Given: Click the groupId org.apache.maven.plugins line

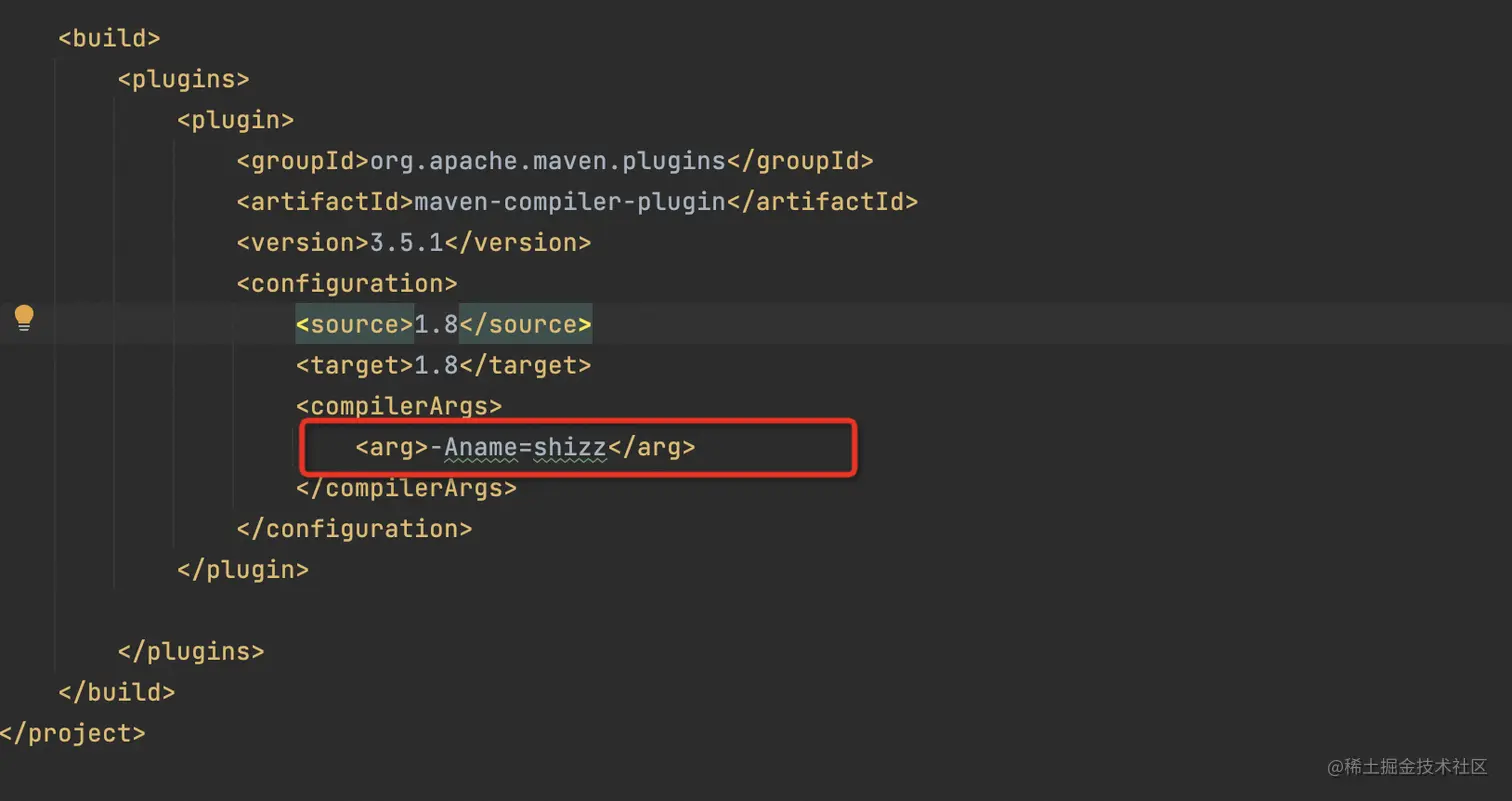Looking at the screenshot, I should [555, 161].
